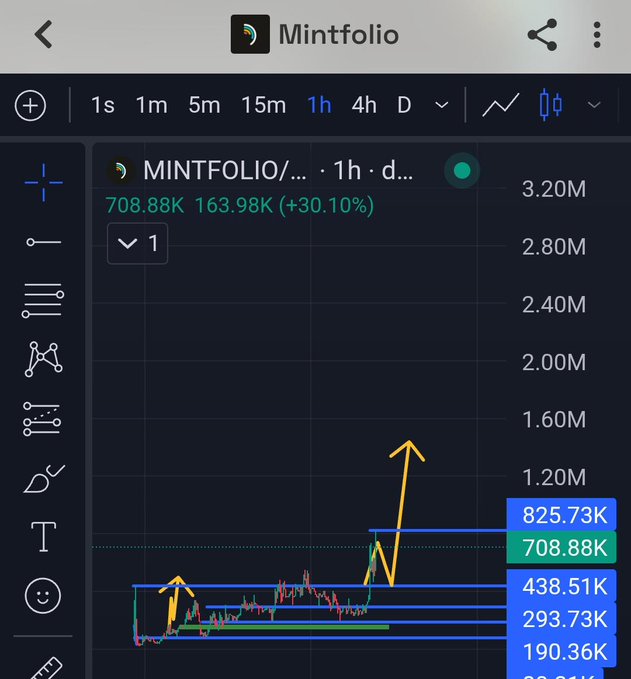Select the XABCD pattern tool
The height and width of the screenshot is (679, 631).
[43, 359]
